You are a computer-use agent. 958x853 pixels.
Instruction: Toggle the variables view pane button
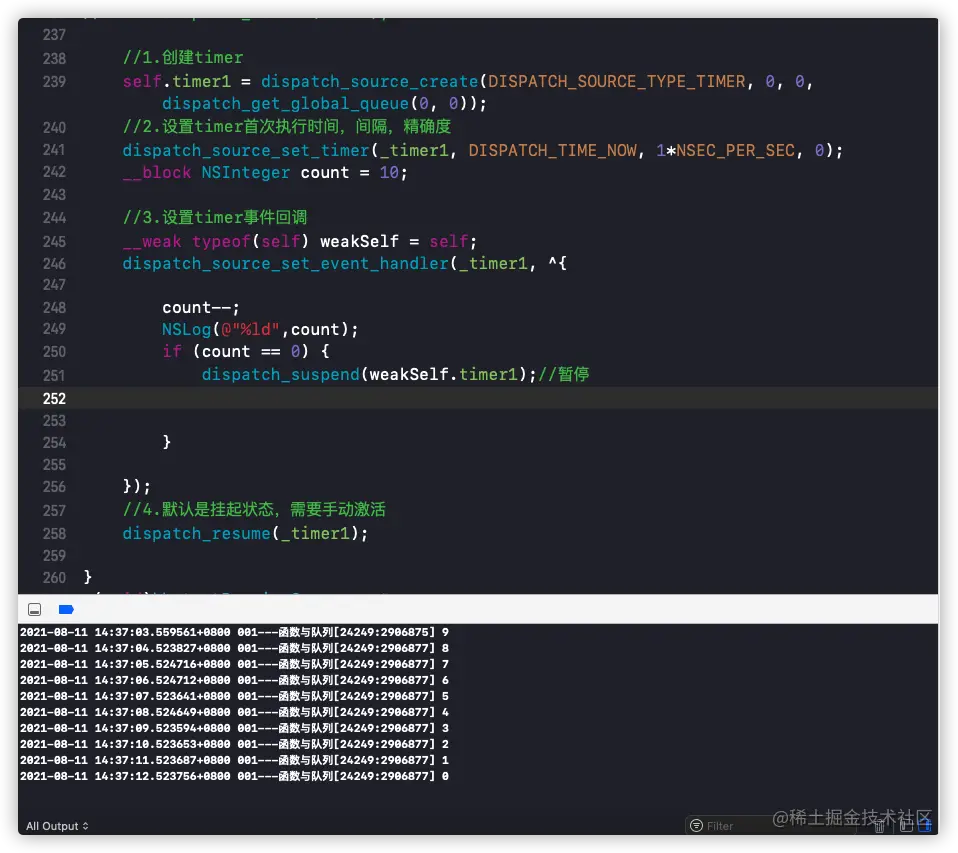[x=906, y=826]
